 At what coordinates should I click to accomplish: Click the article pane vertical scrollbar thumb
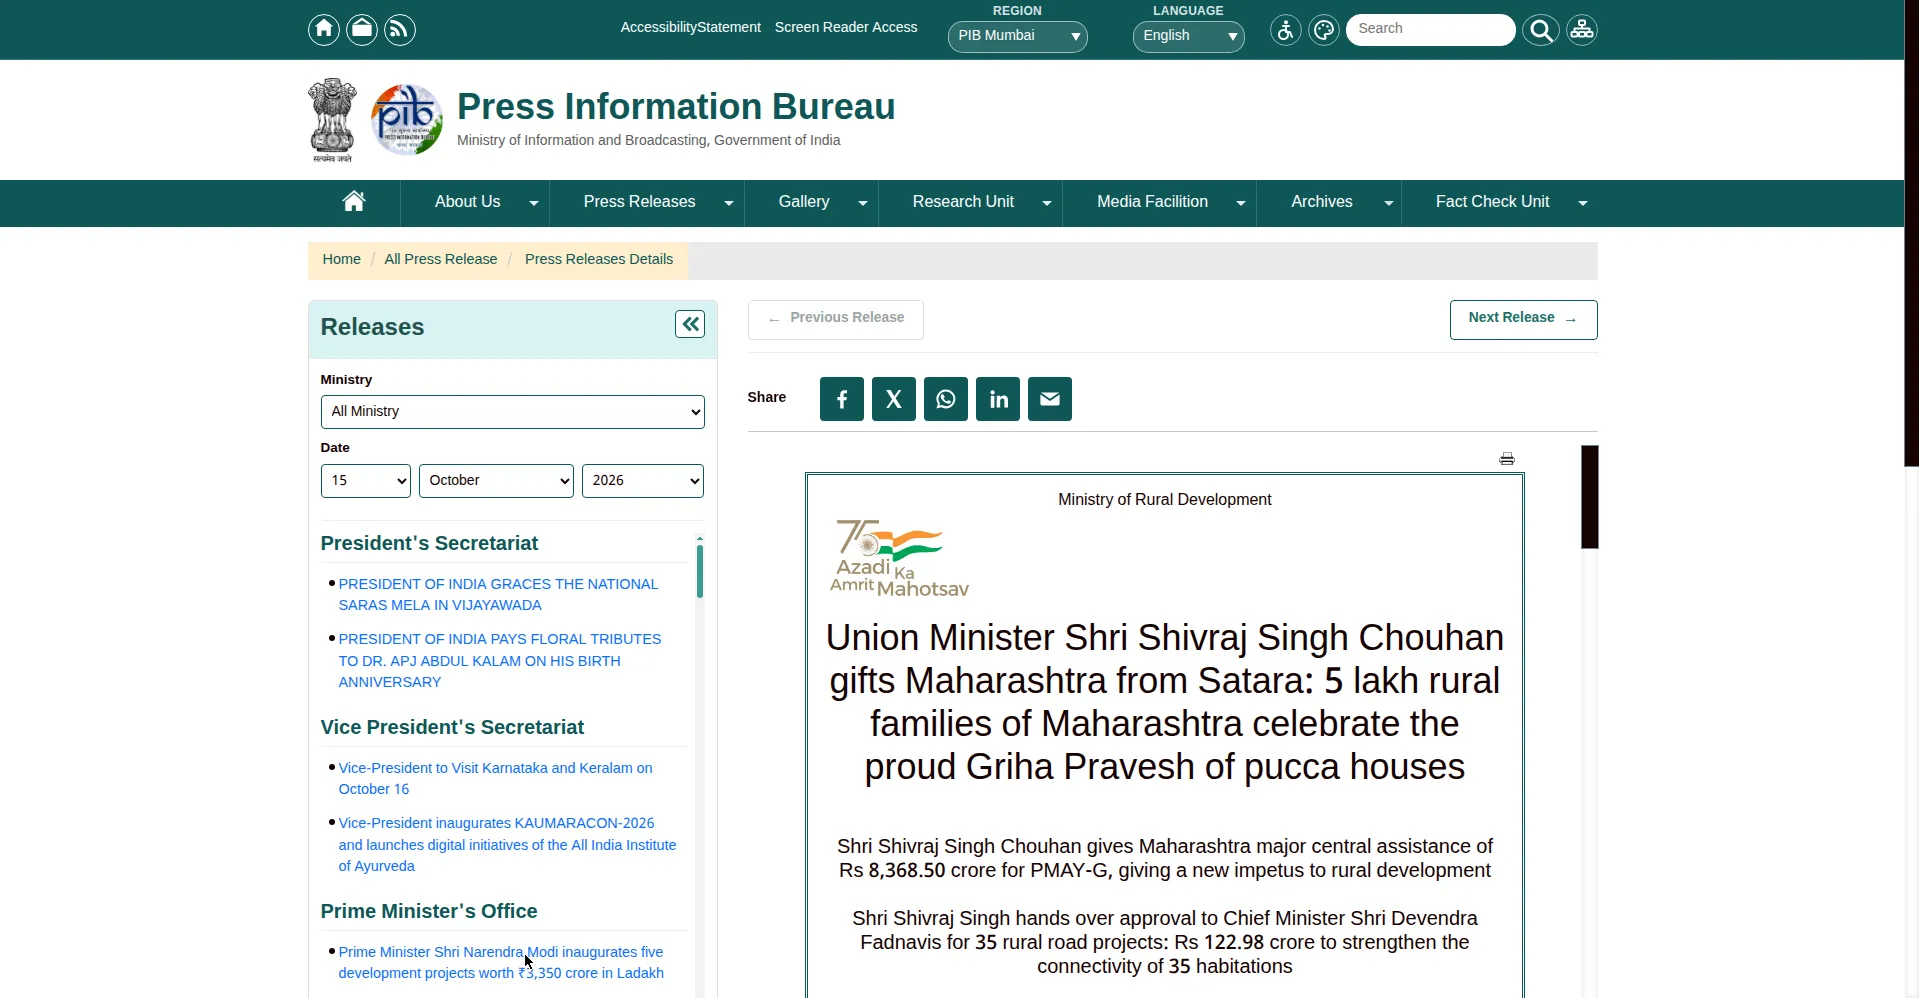[x=1589, y=497]
